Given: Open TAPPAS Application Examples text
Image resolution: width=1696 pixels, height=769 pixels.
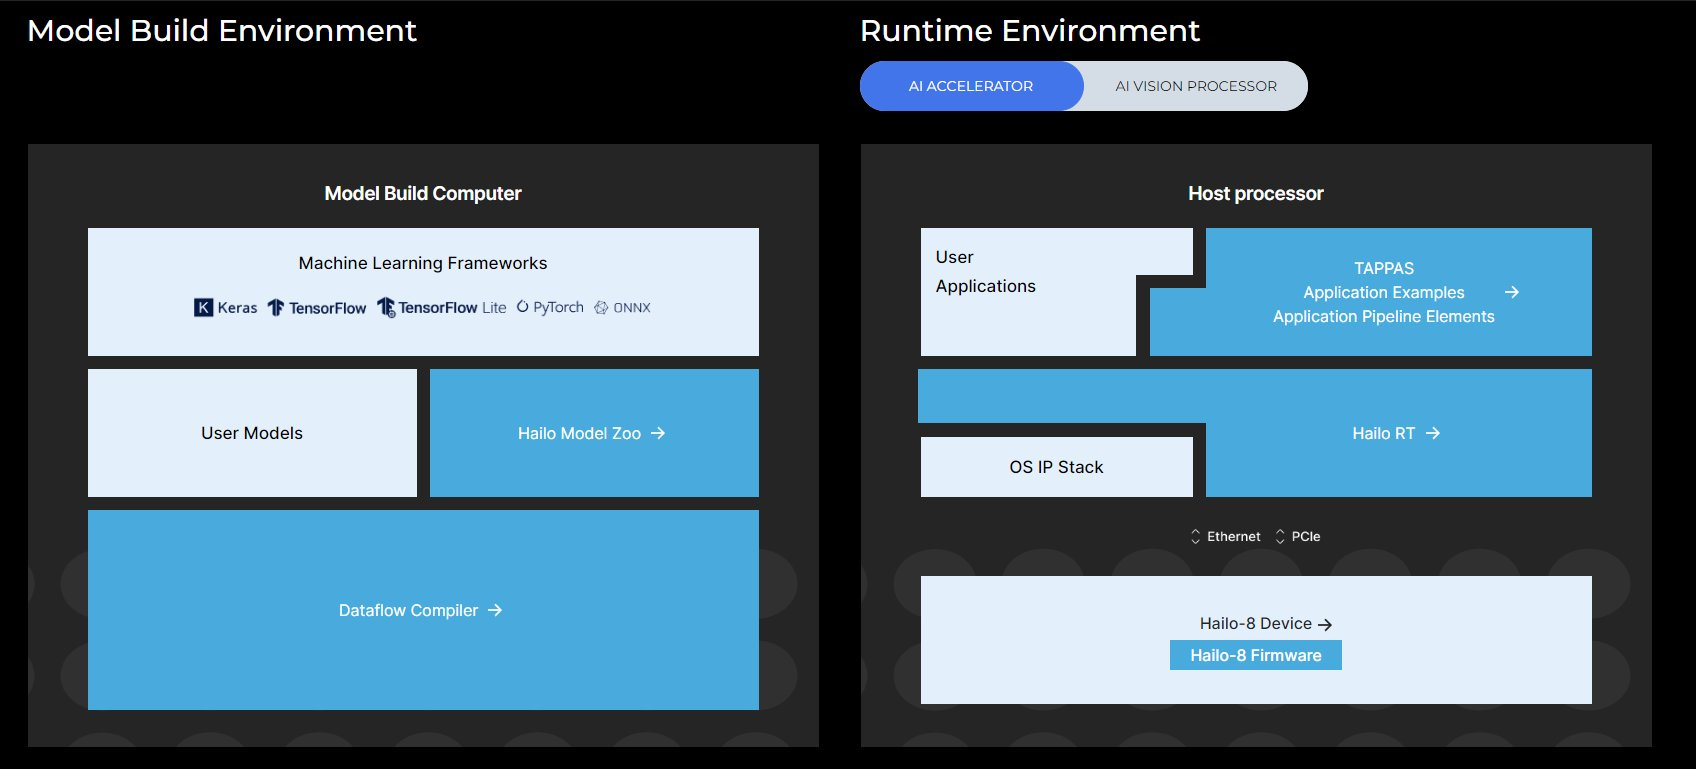Looking at the screenshot, I should pyautogui.click(x=1383, y=292).
